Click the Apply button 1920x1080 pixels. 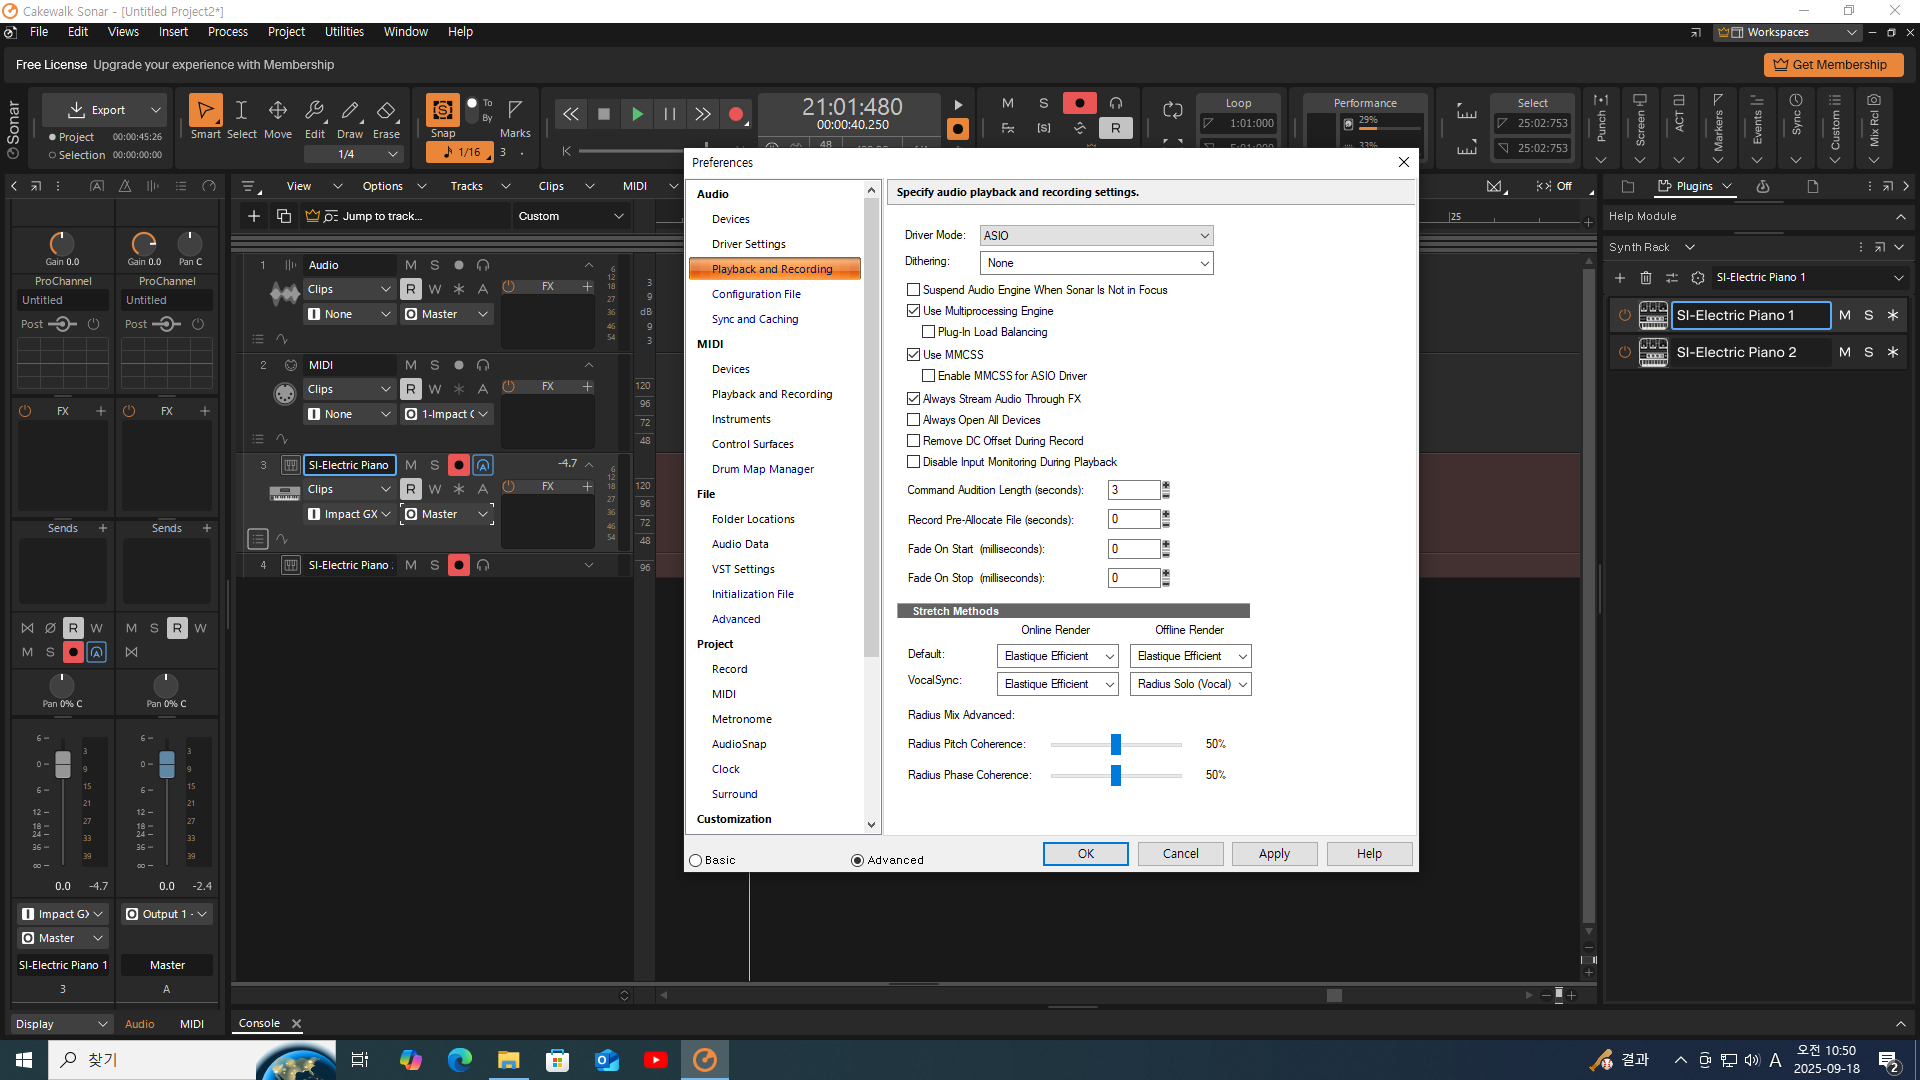[1274, 854]
